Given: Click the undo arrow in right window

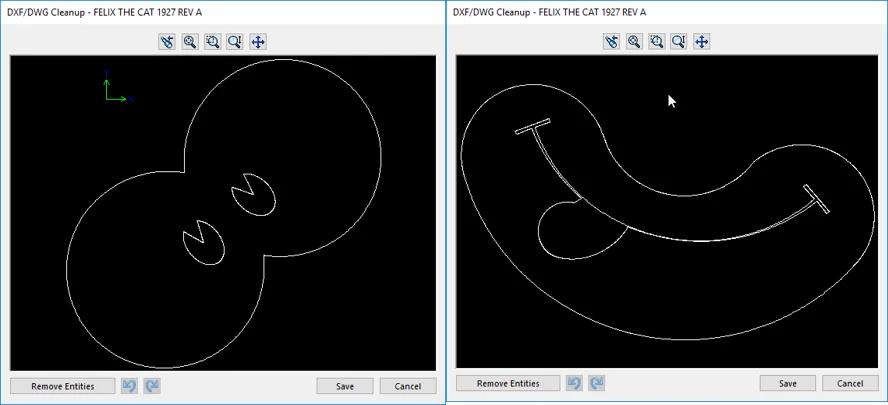Looking at the screenshot, I should [574, 383].
